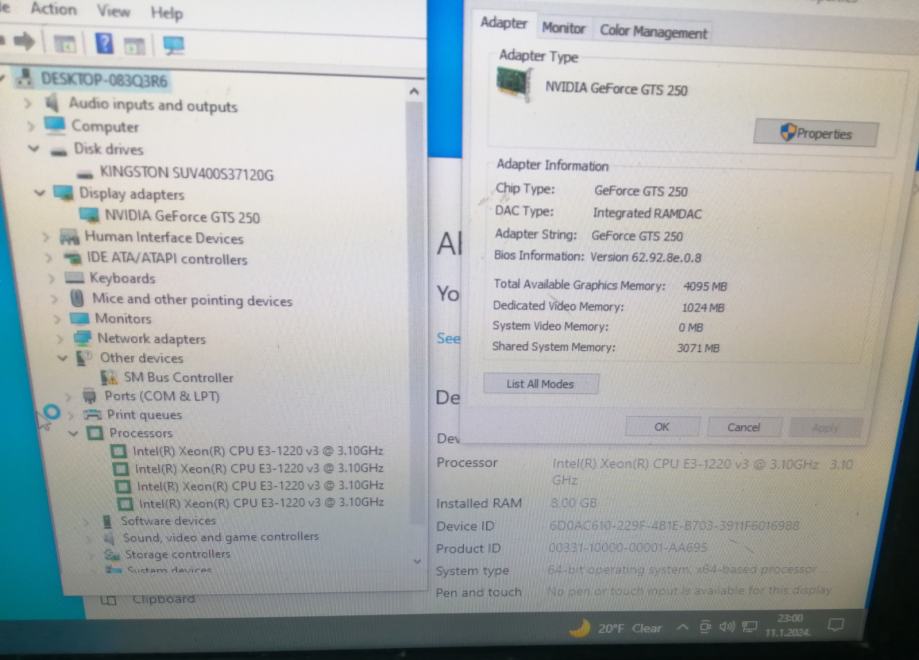
Task: Click the Print queues printer icon
Action: click(x=93, y=414)
